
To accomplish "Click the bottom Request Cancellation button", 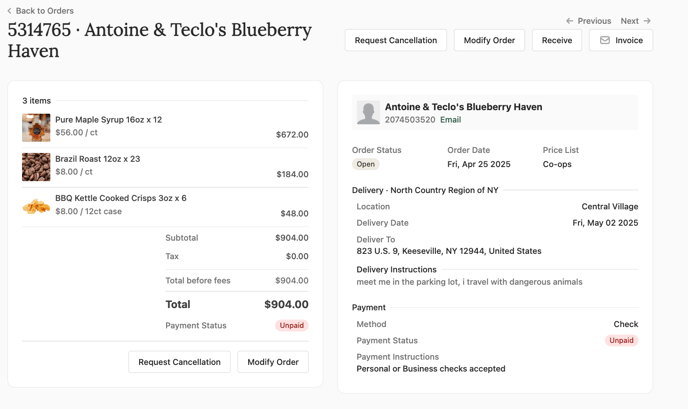I will click(x=179, y=362).
